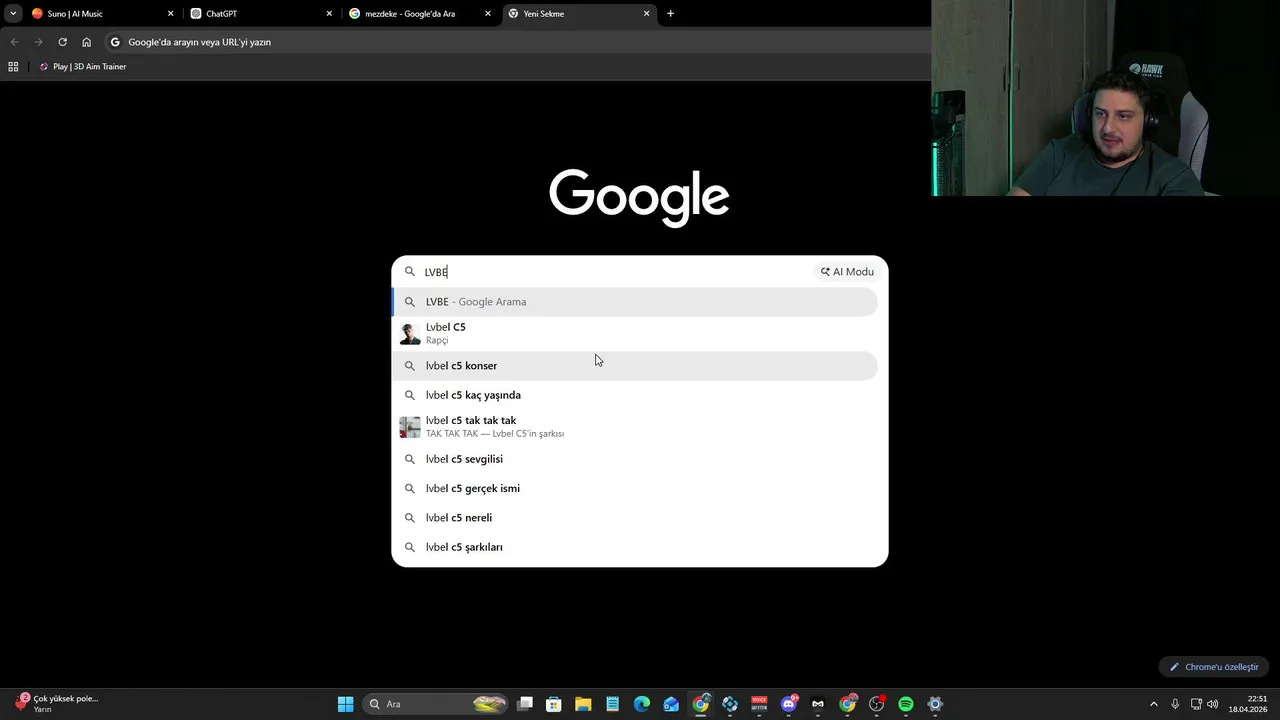Click the TAK TAK TAK song cover thumbnail

point(410,427)
